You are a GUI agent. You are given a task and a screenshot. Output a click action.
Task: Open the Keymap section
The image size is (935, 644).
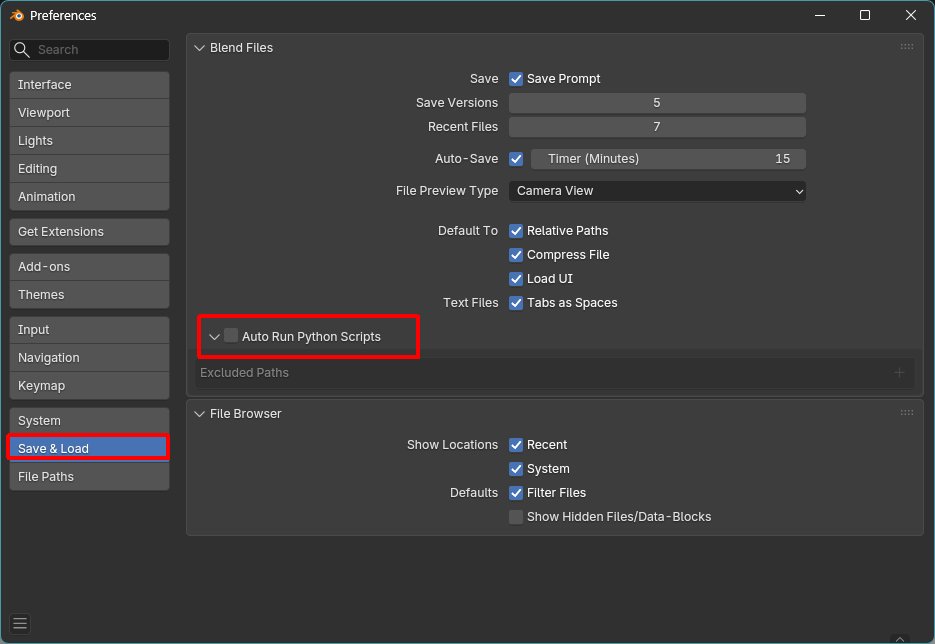click(89, 386)
